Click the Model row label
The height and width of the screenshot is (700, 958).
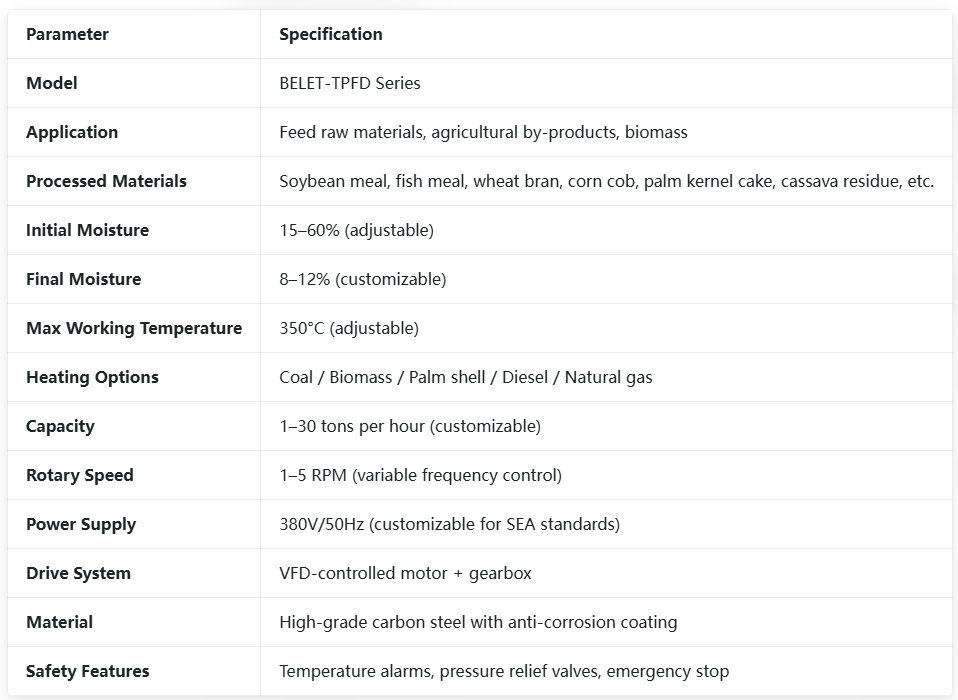(x=52, y=83)
